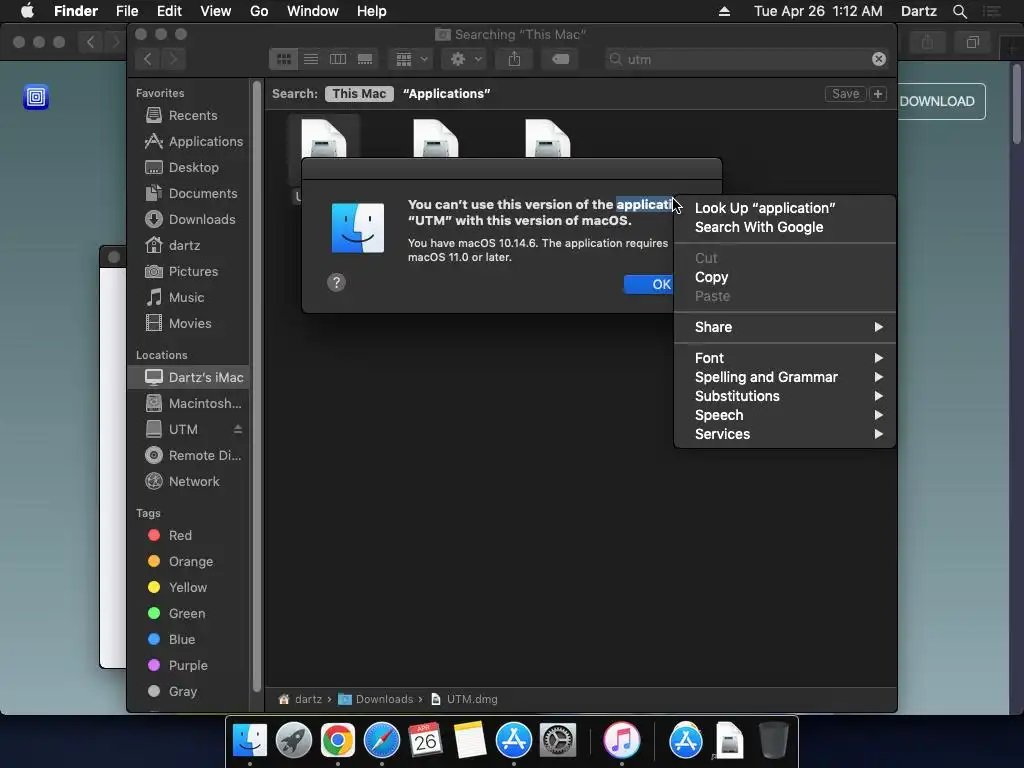Filter by Orange tag

click(x=188, y=562)
